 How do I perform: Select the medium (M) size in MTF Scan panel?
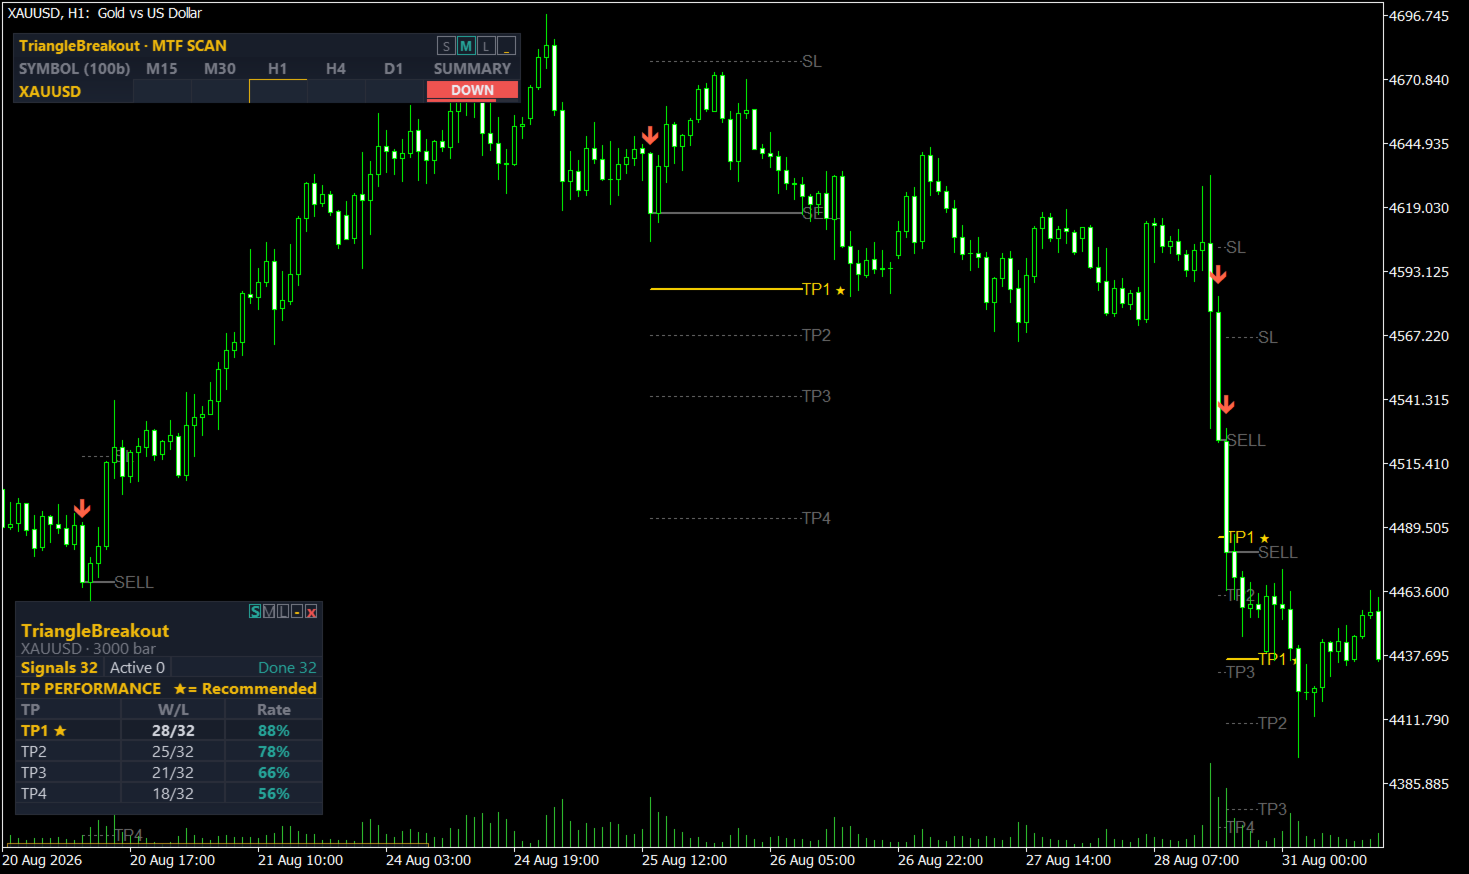pyautogui.click(x=466, y=46)
